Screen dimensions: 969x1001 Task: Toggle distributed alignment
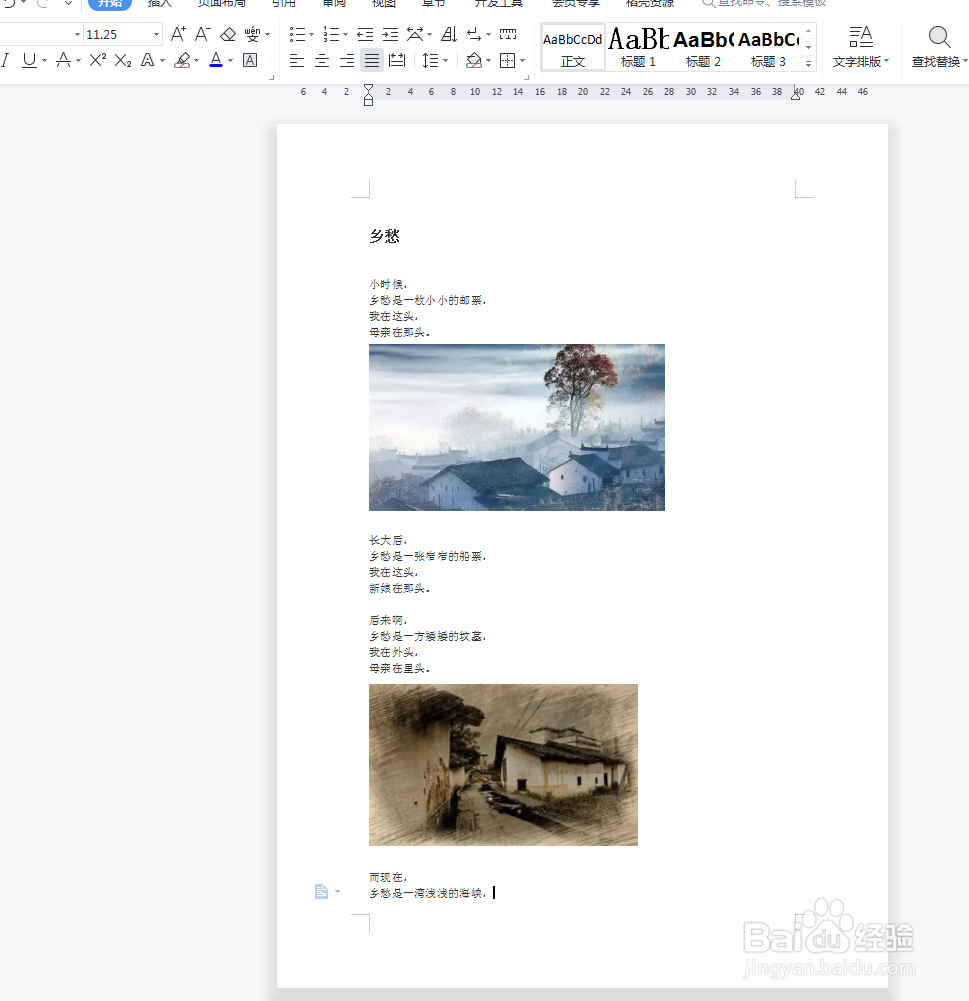pos(397,61)
